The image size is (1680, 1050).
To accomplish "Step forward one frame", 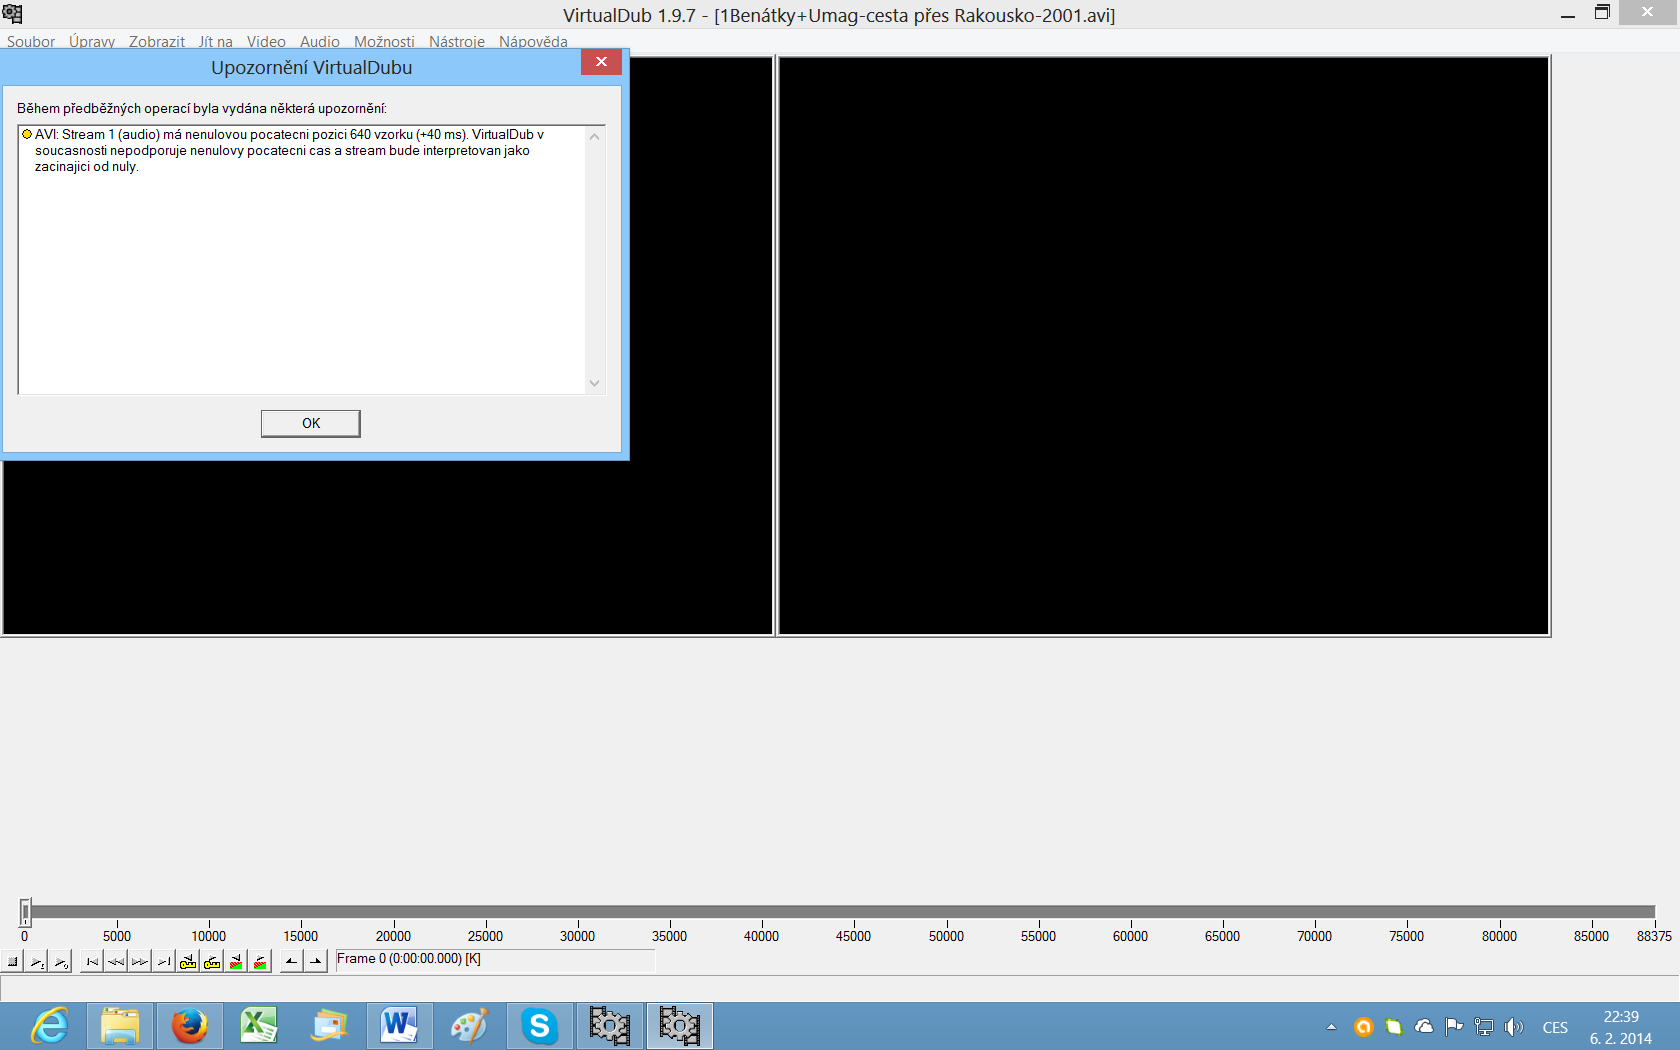I will point(140,962).
